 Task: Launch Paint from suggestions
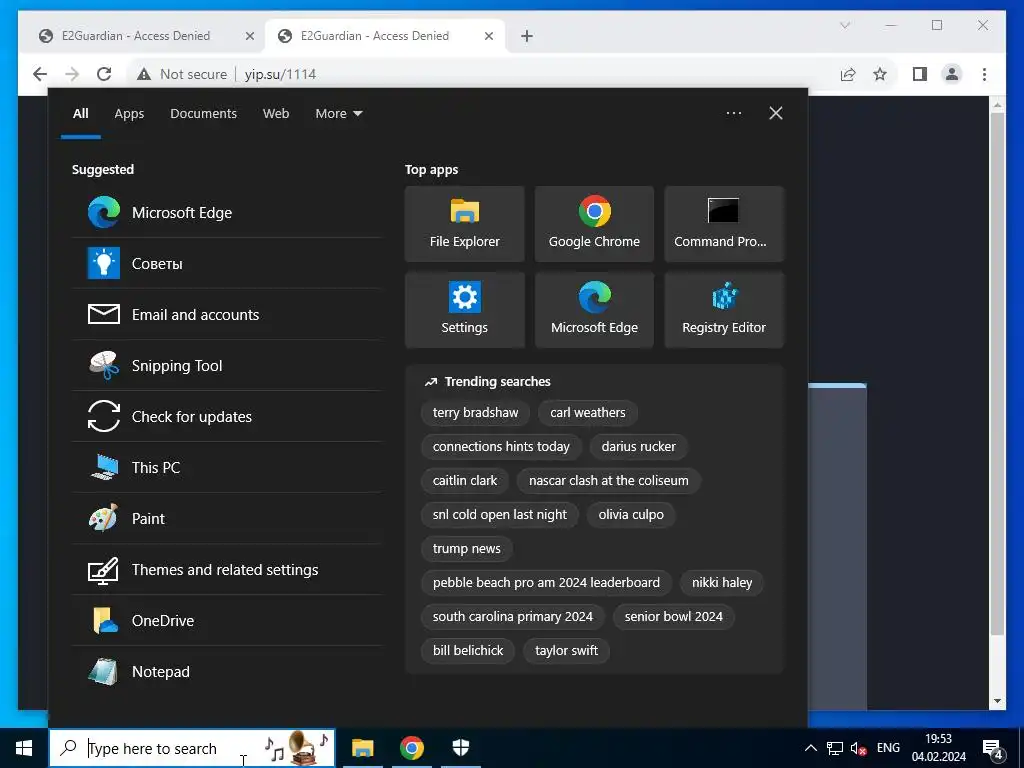[227, 518]
